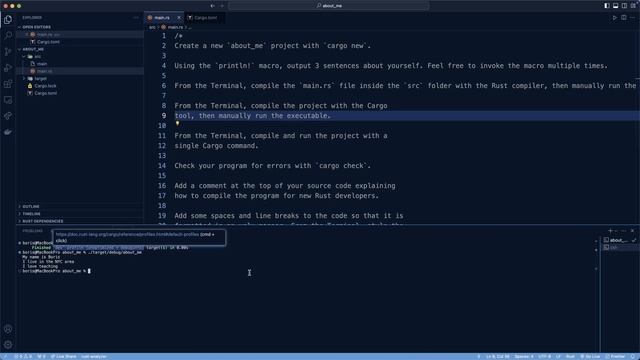Open the Remote Explorer activity icon
The height and width of the screenshot is (360, 640).
8,100
